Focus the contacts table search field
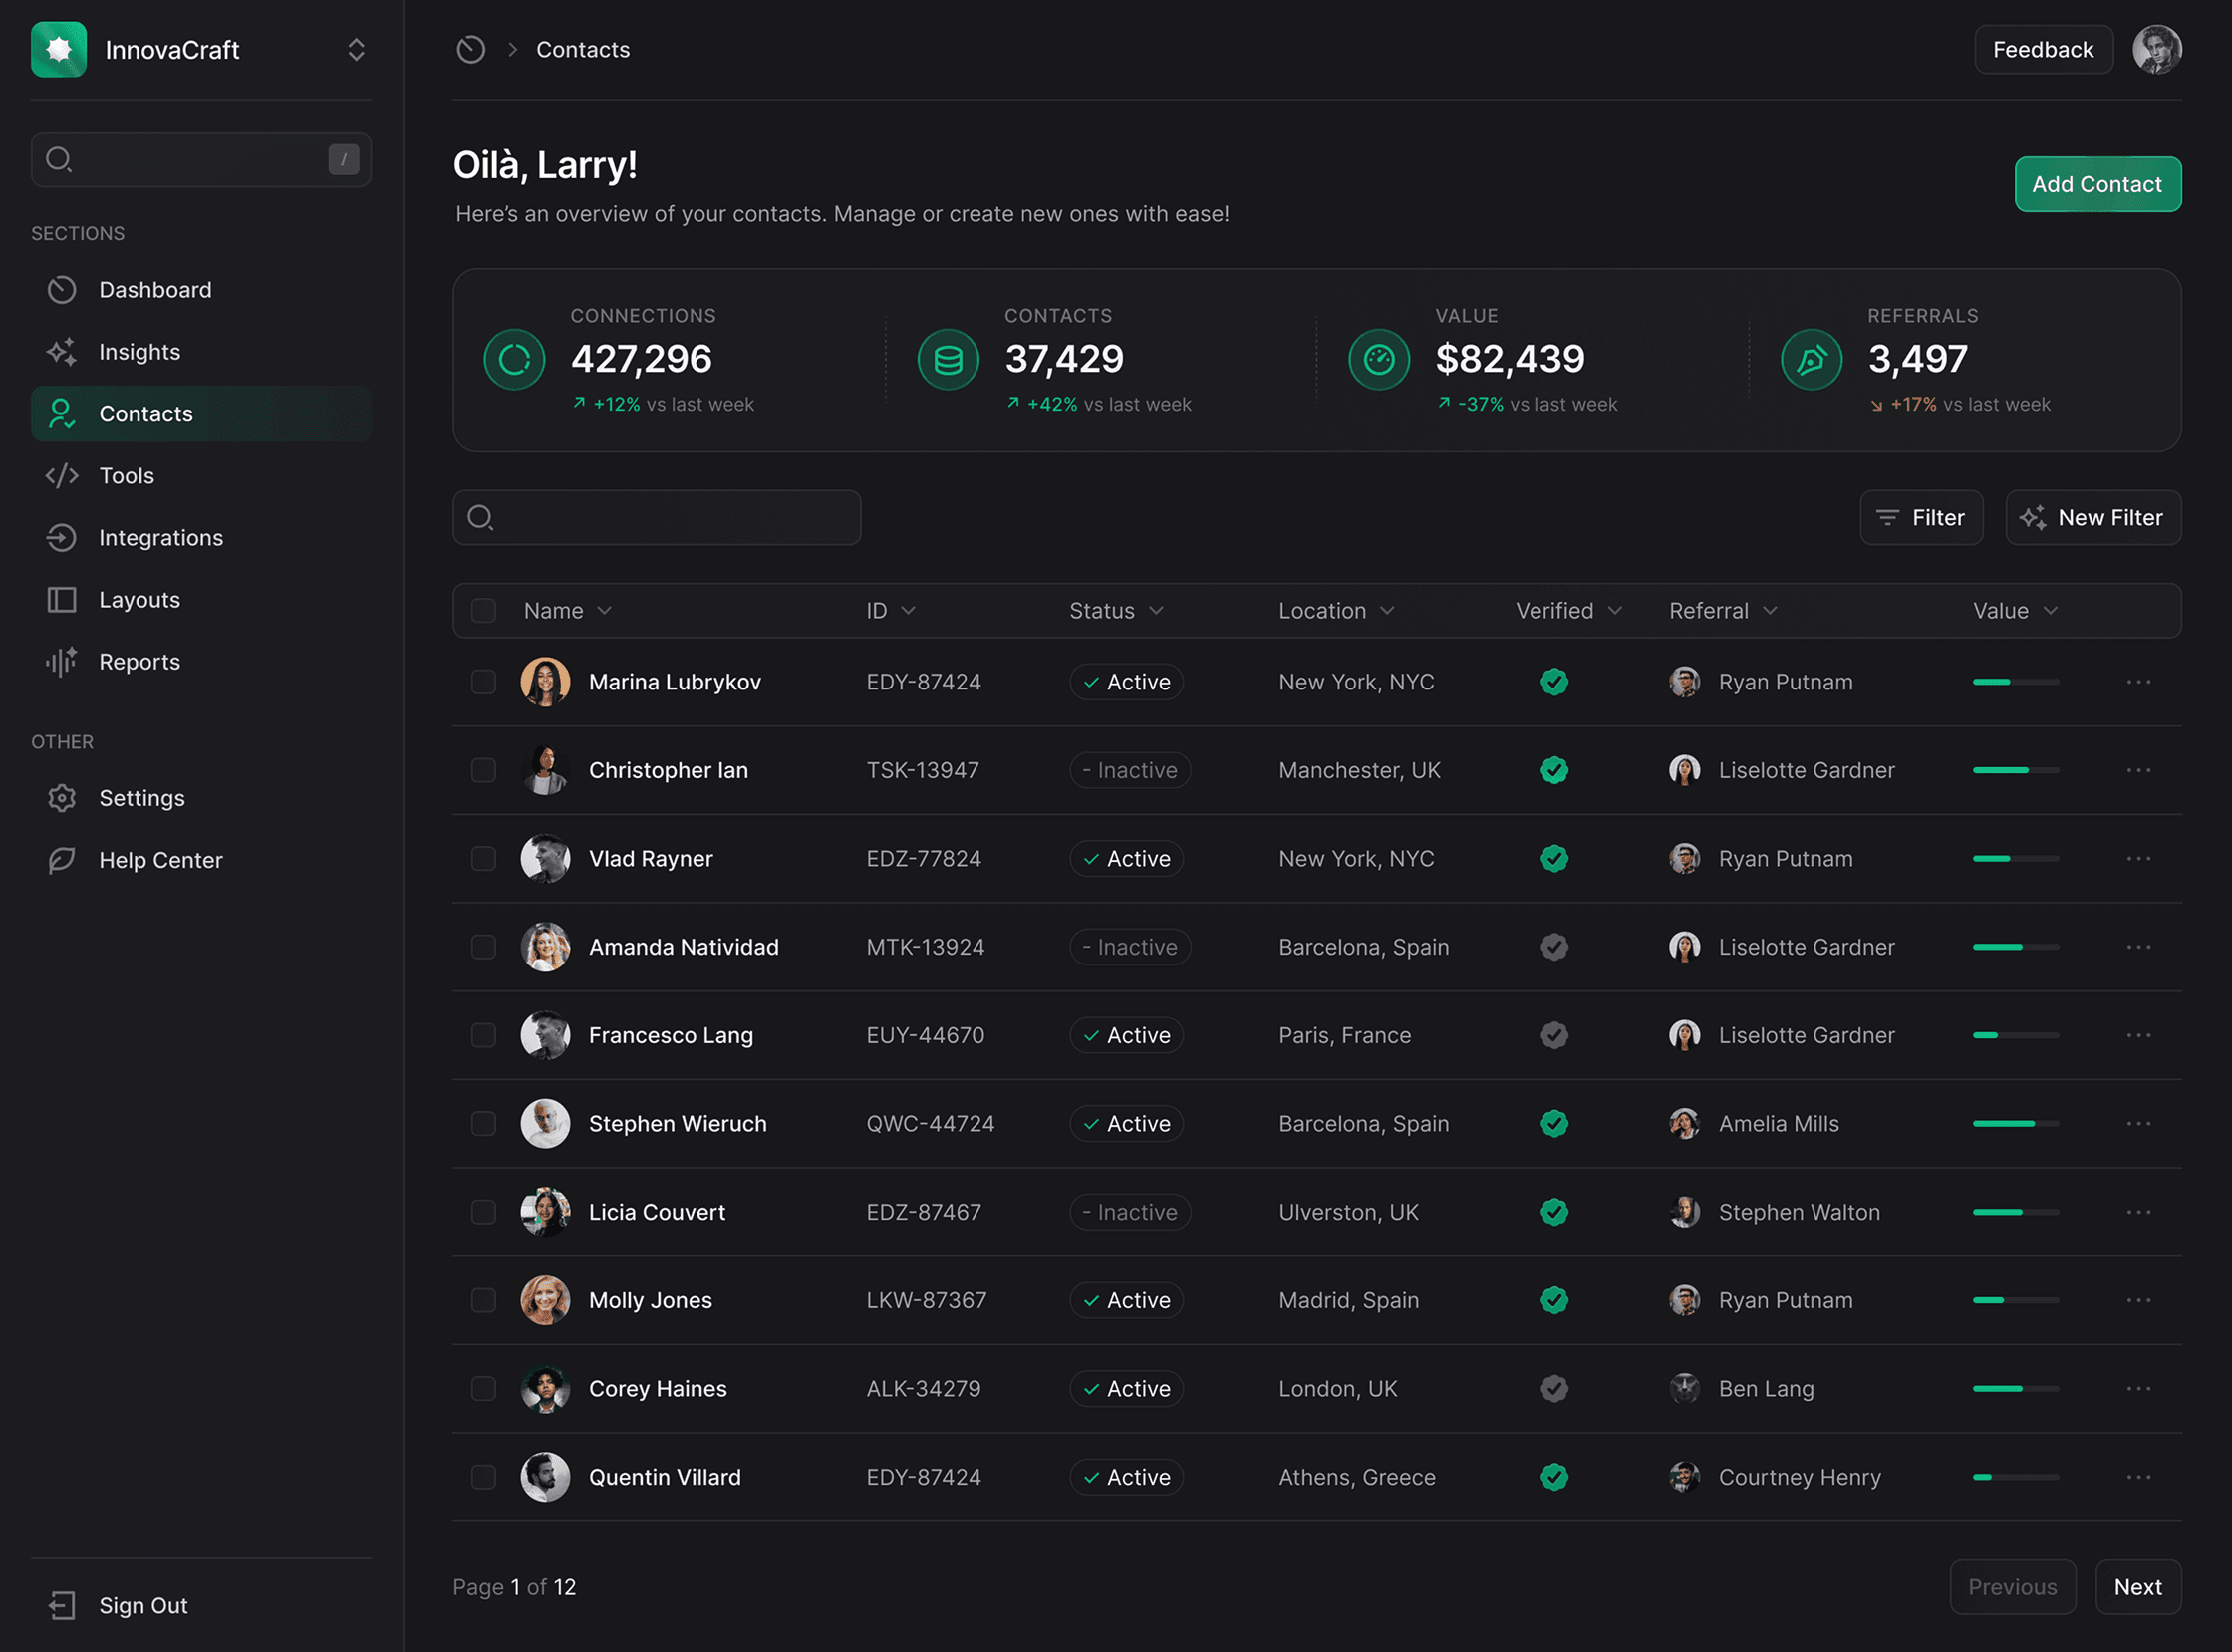Image resolution: width=2232 pixels, height=1652 pixels. click(x=657, y=518)
